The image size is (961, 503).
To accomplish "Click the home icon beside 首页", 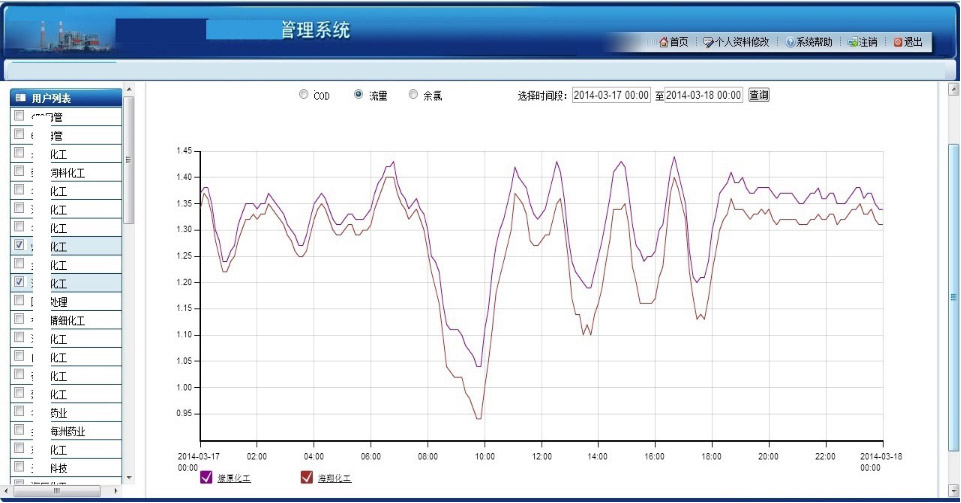I will pyautogui.click(x=663, y=42).
